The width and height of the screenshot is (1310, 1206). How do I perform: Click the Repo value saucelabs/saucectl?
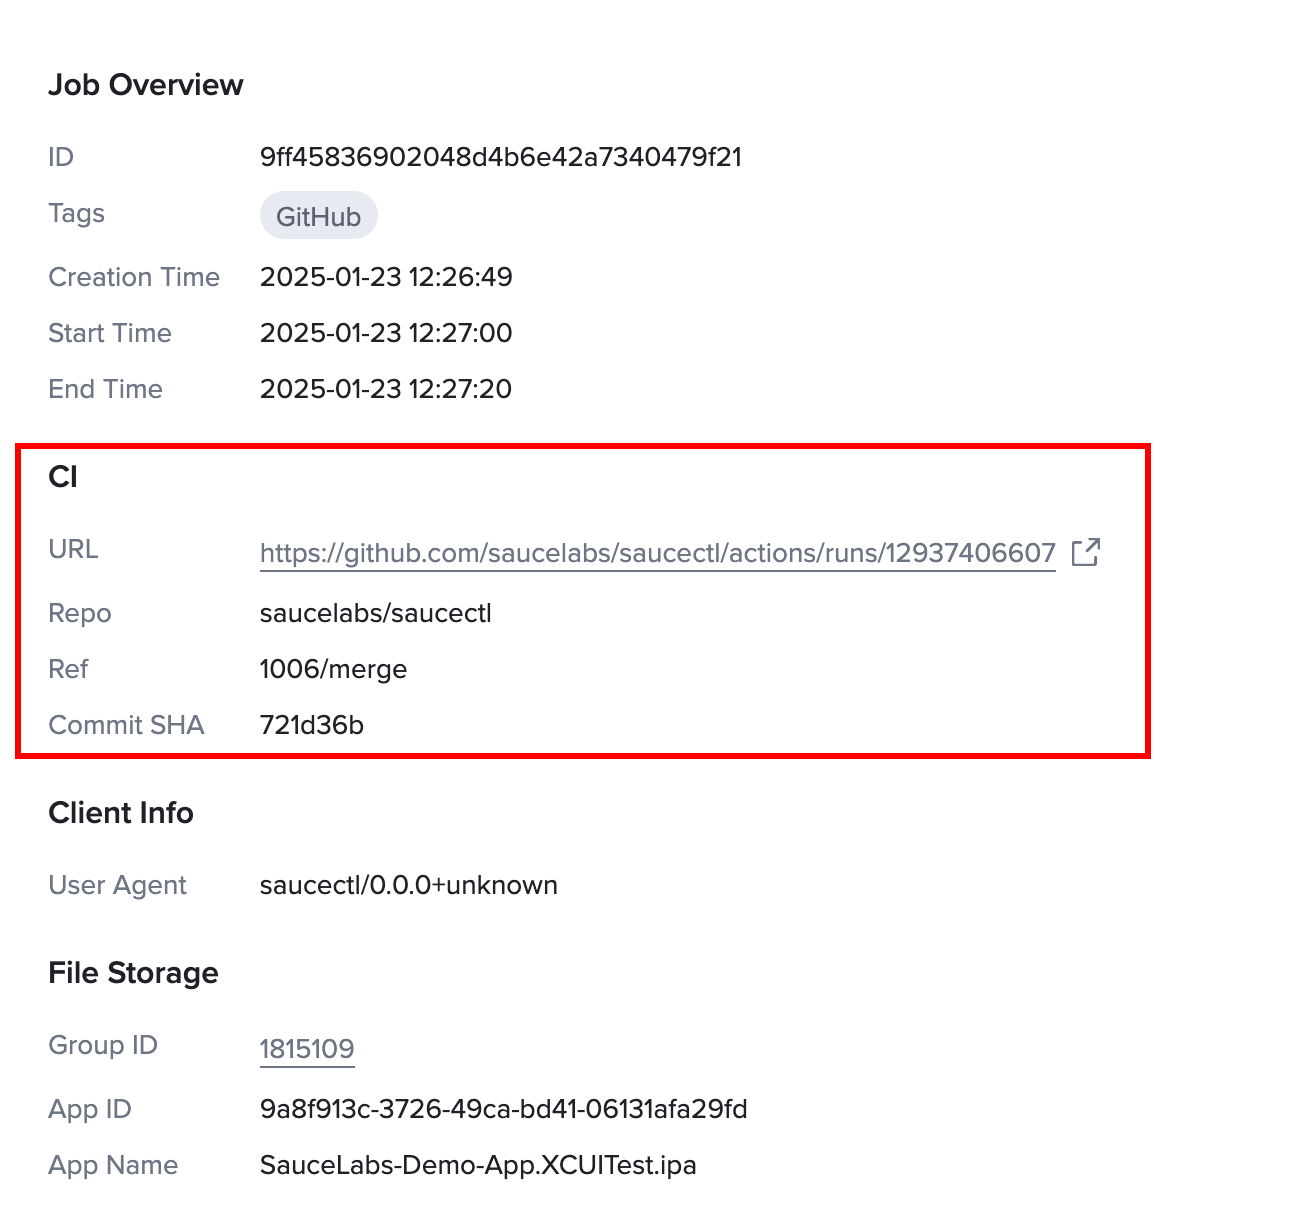[375, 613]
